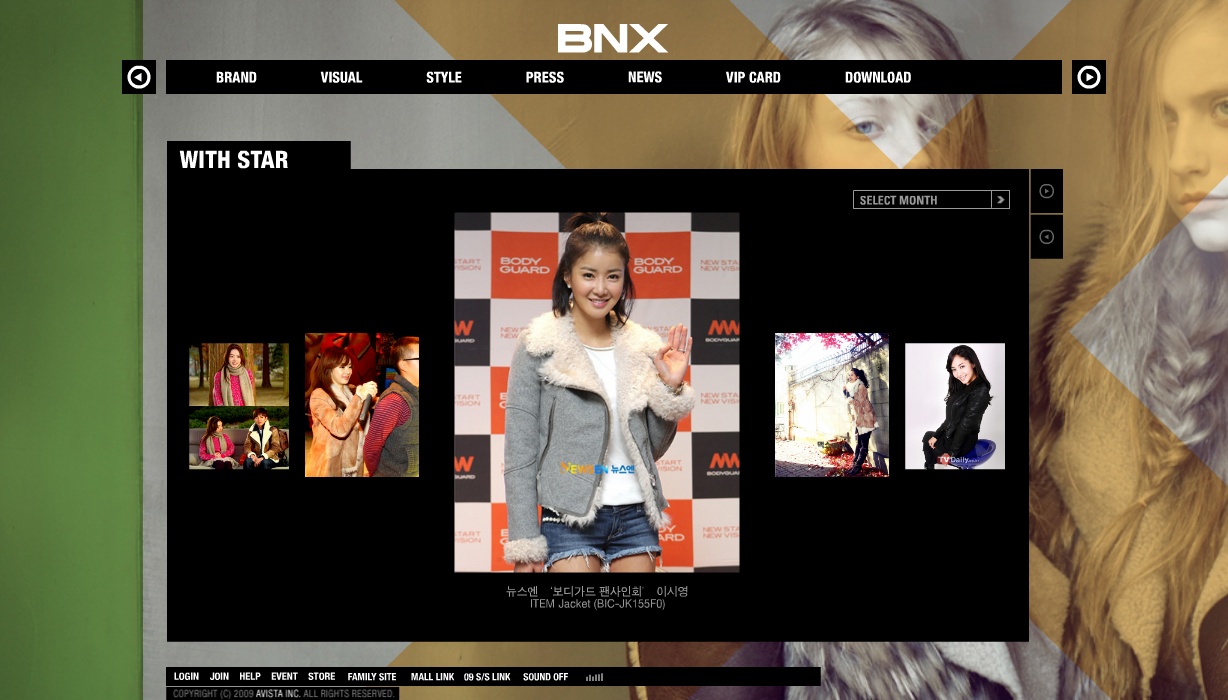Screen dimensions: 1228x700
Task: Click the BNX logo
Action: [613, 39]
